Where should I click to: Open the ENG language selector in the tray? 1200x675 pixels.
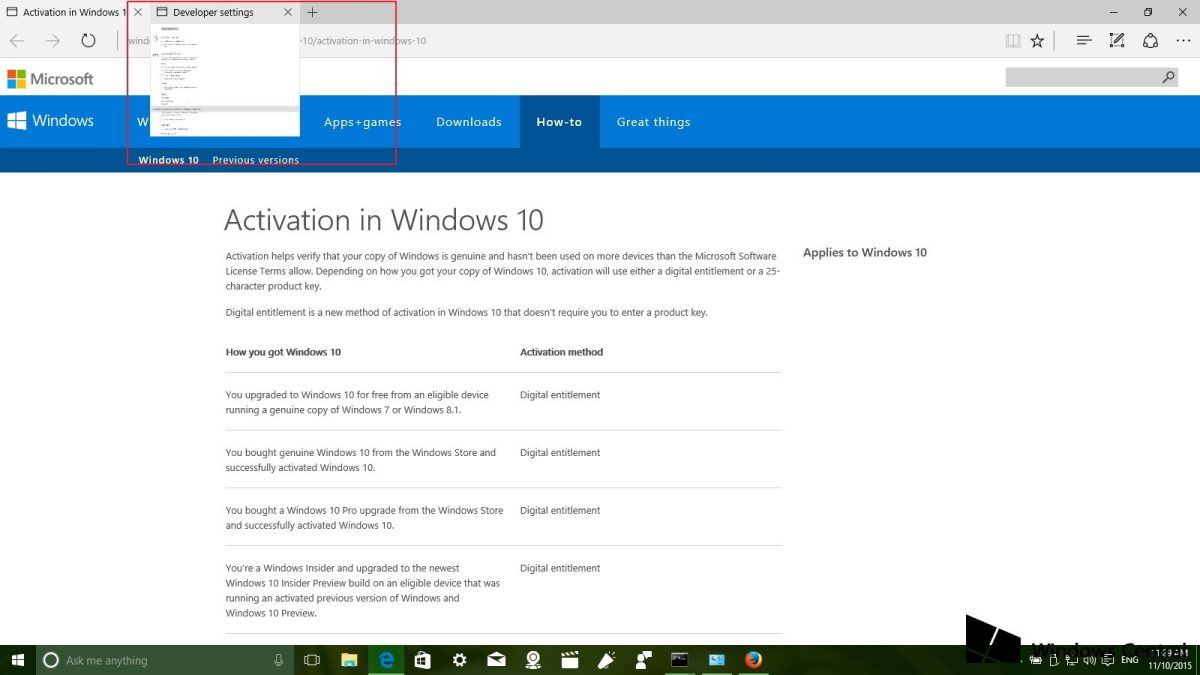(1129, 660)
